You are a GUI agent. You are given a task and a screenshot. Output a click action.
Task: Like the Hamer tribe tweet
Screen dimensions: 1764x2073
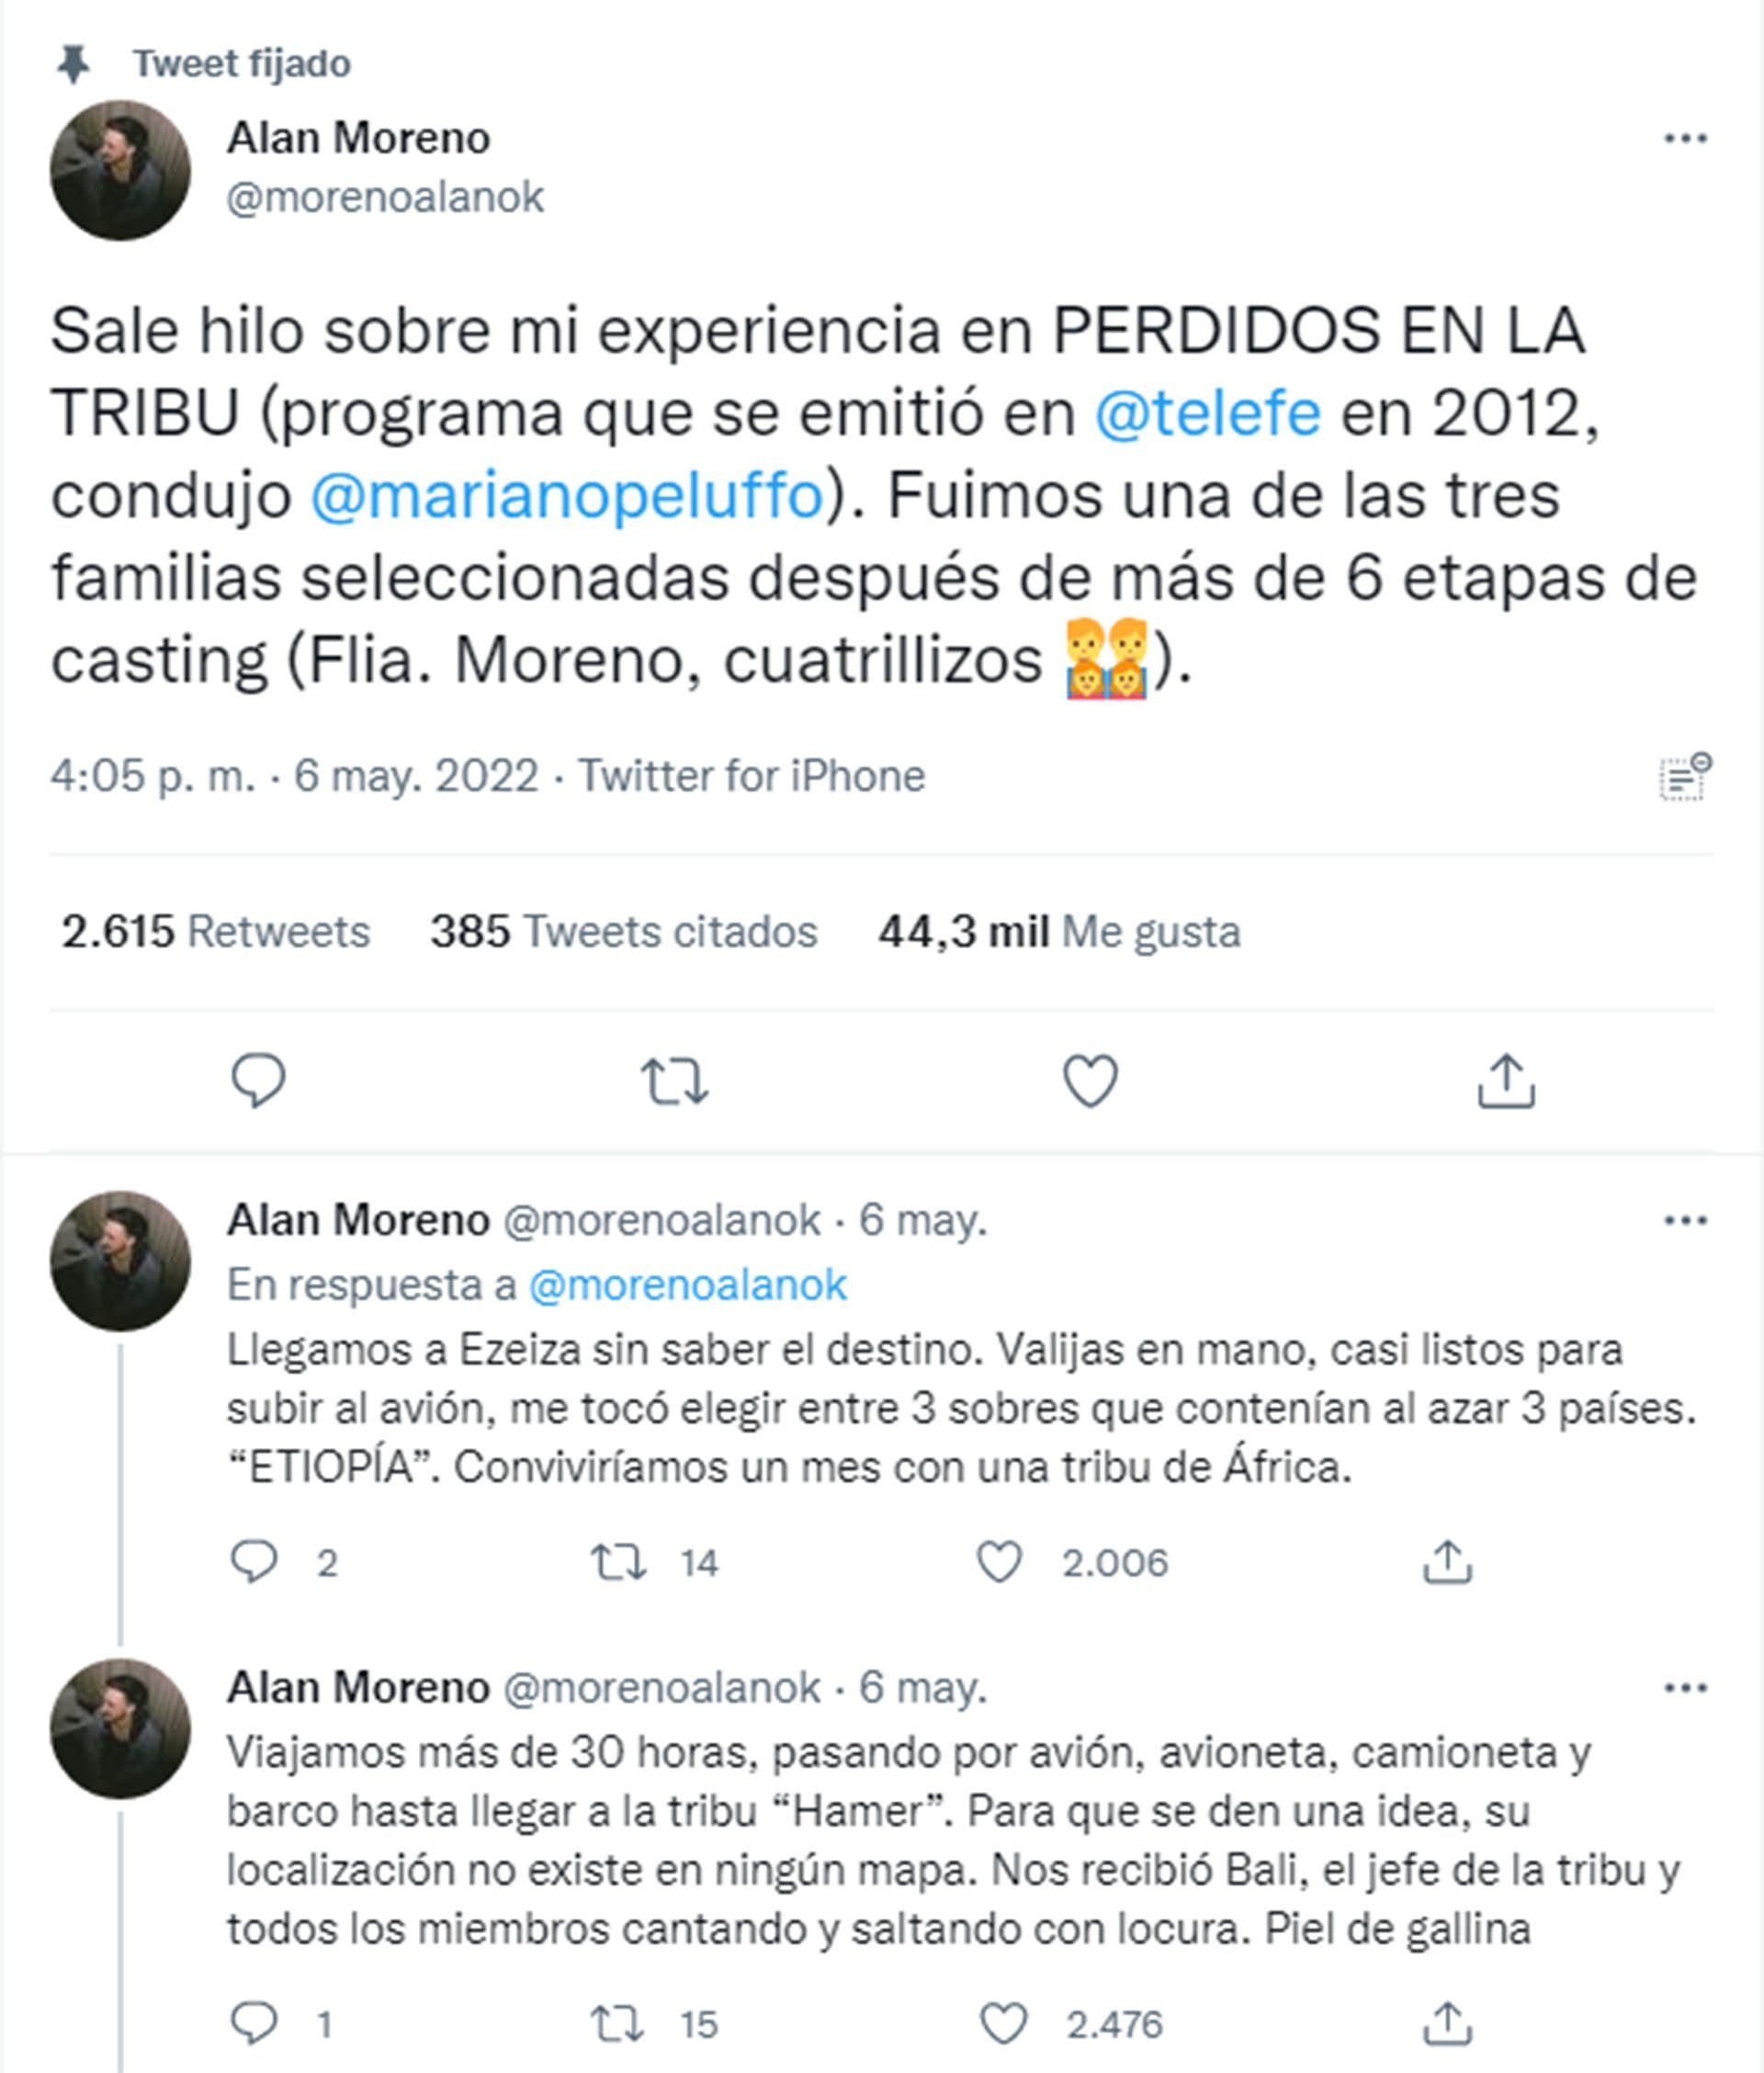coord(1003,2025)
